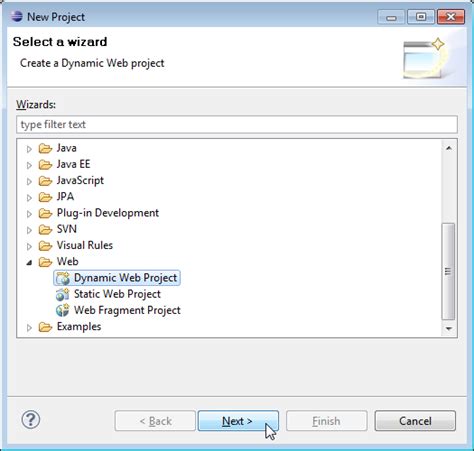Expand the Java category
The height and width of the screenshot is (451, 474).
pos(29,149)
